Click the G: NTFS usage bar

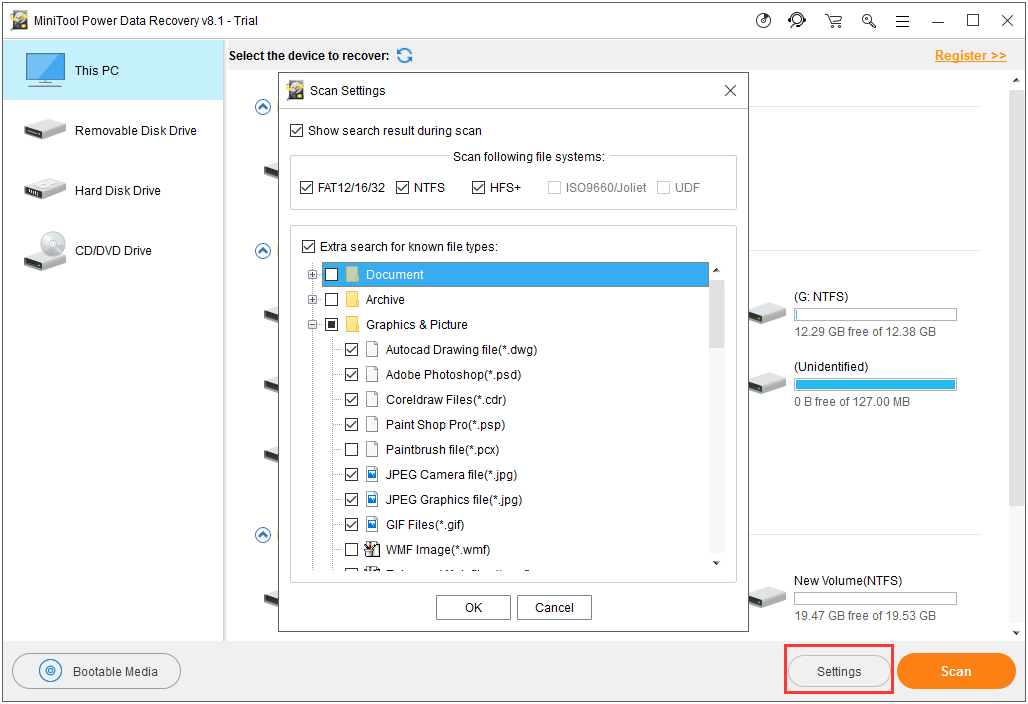tap(875, 315)
